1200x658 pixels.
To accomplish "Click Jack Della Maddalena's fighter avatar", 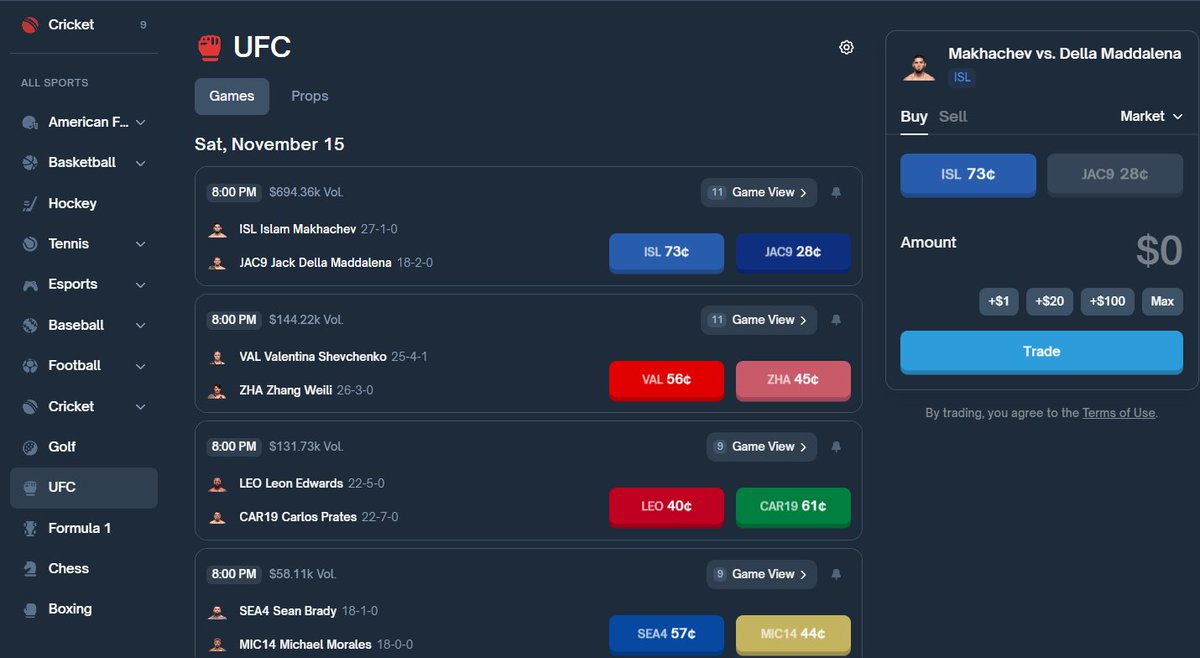I will [x=217, y=263].
